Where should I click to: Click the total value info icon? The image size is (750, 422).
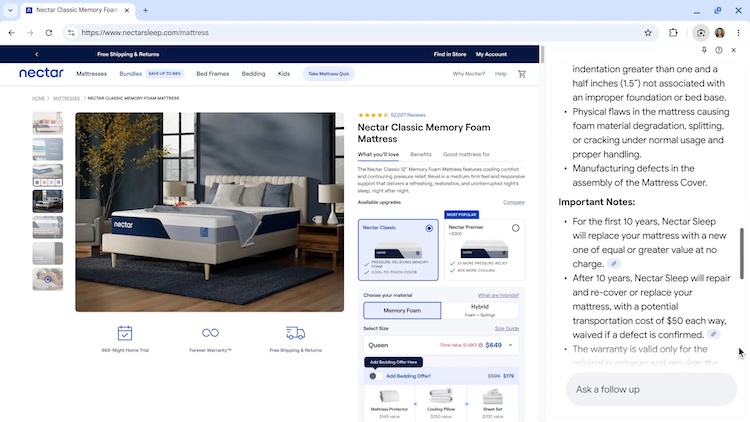480,345
